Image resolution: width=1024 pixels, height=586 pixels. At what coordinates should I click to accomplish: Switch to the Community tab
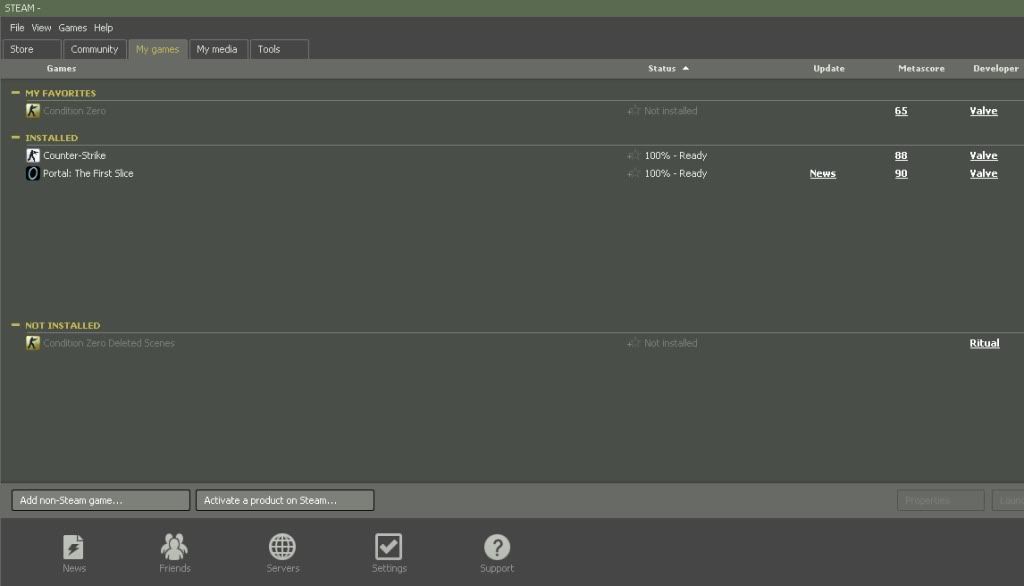tap(95, 49)
